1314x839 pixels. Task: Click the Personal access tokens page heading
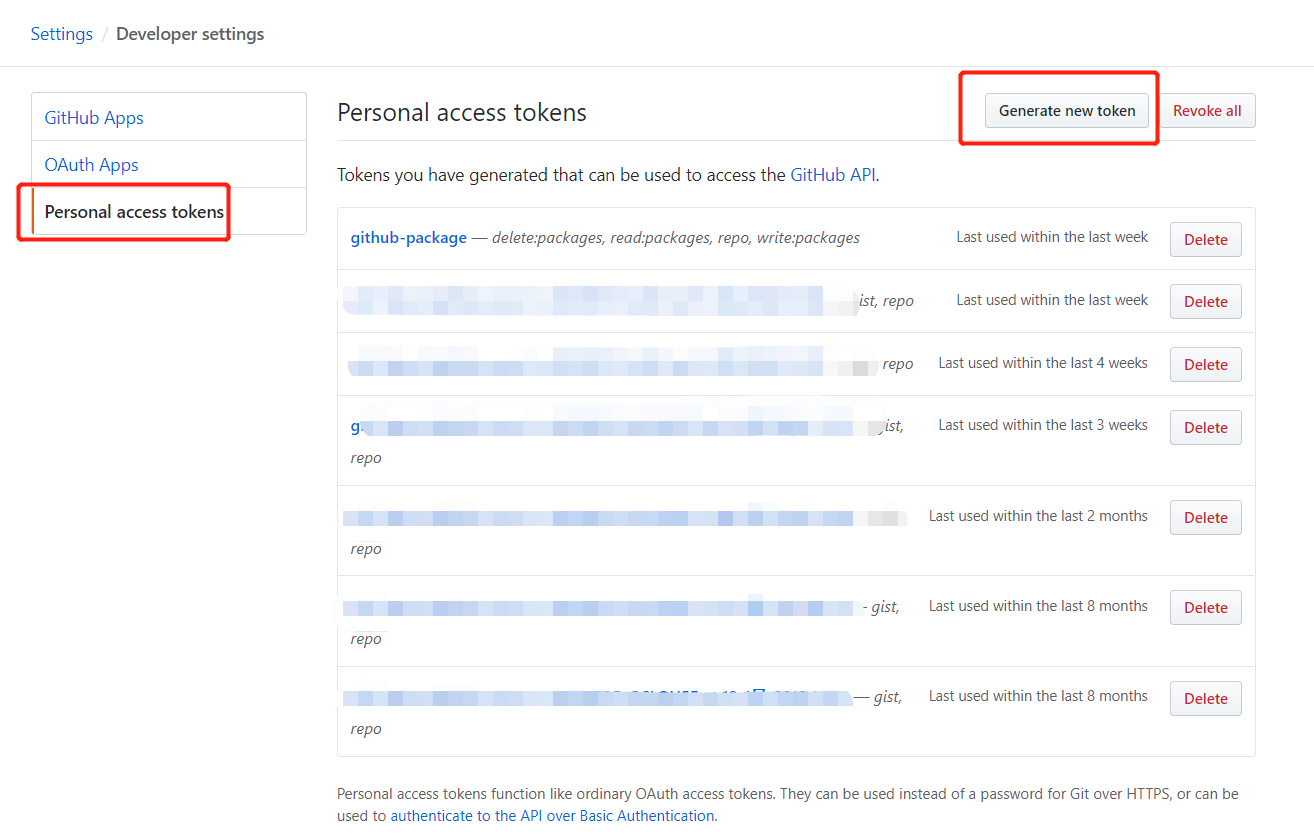point(462,113)
